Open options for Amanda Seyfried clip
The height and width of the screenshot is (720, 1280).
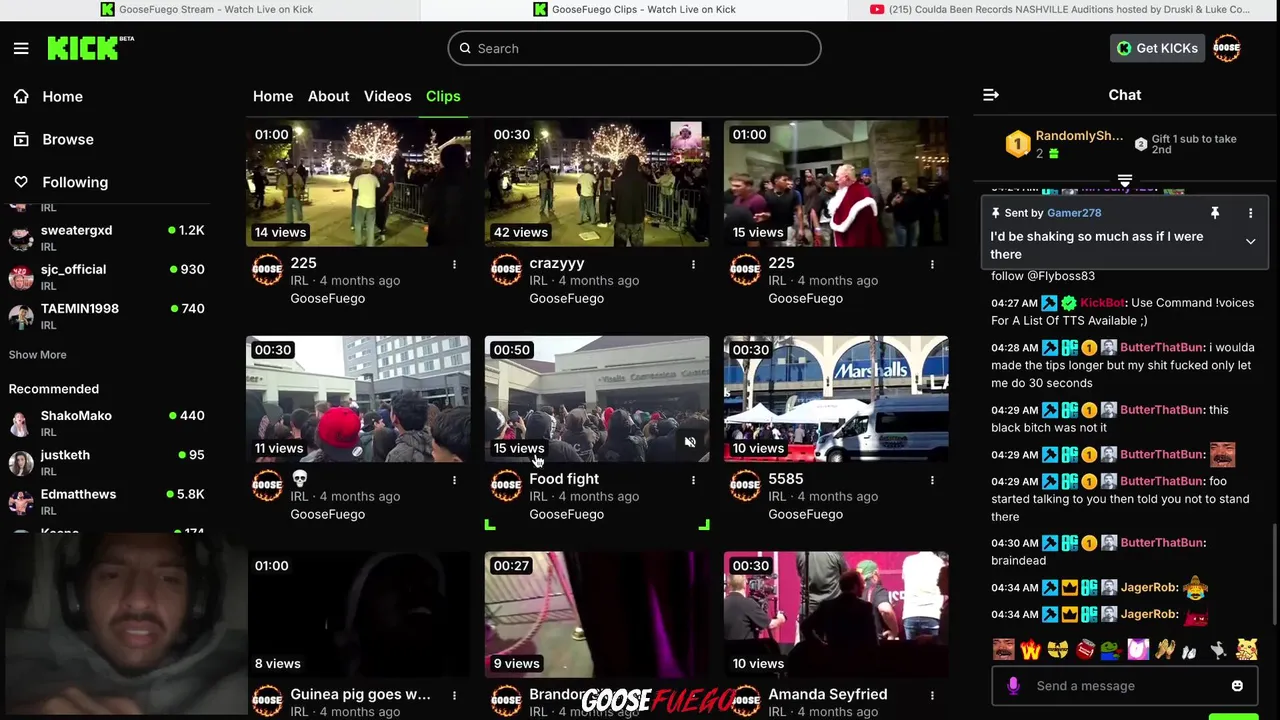pyautogui.click(x=932, y=695)
